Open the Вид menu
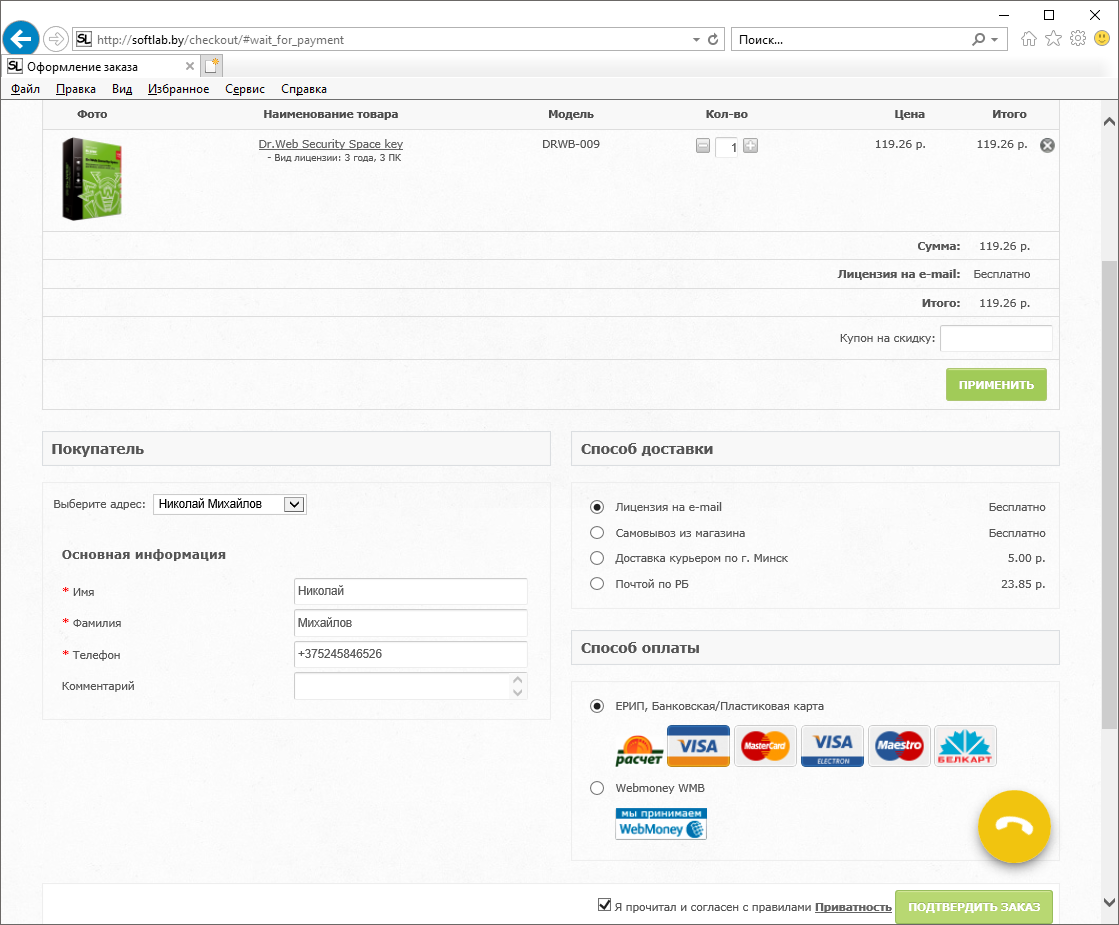 pos(122,89)
